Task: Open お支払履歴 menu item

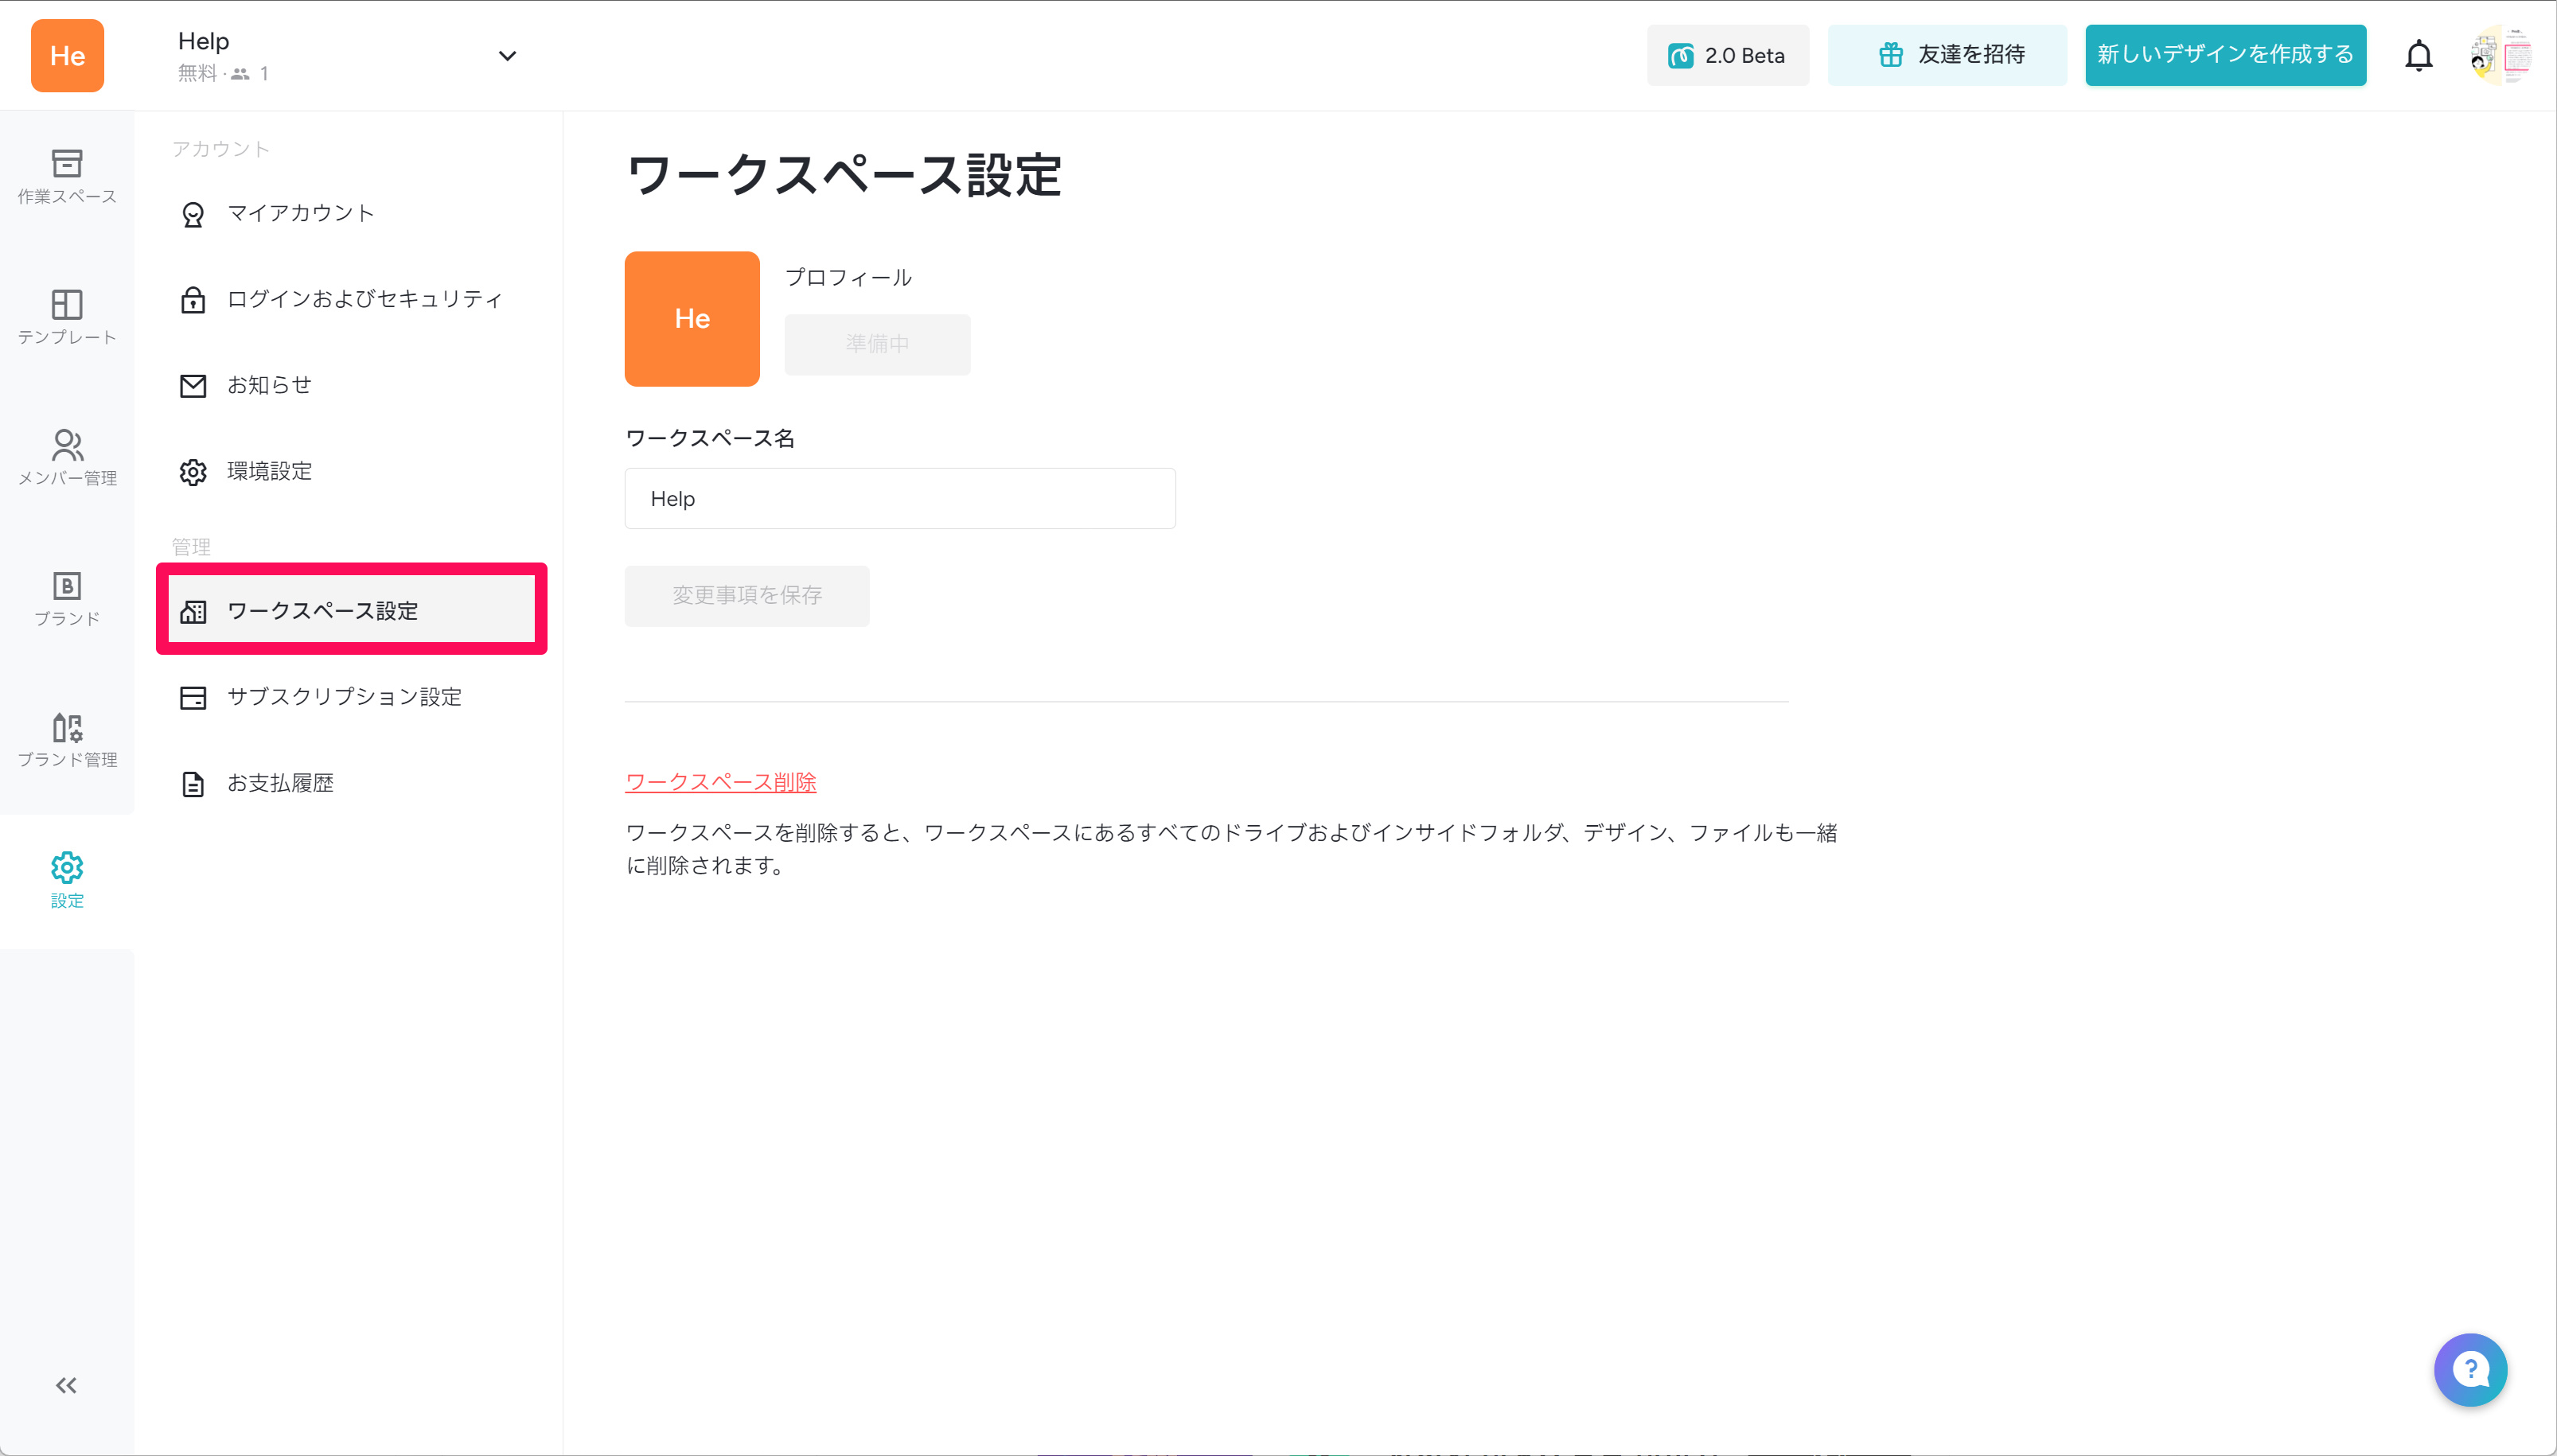Action: (352, 784)
